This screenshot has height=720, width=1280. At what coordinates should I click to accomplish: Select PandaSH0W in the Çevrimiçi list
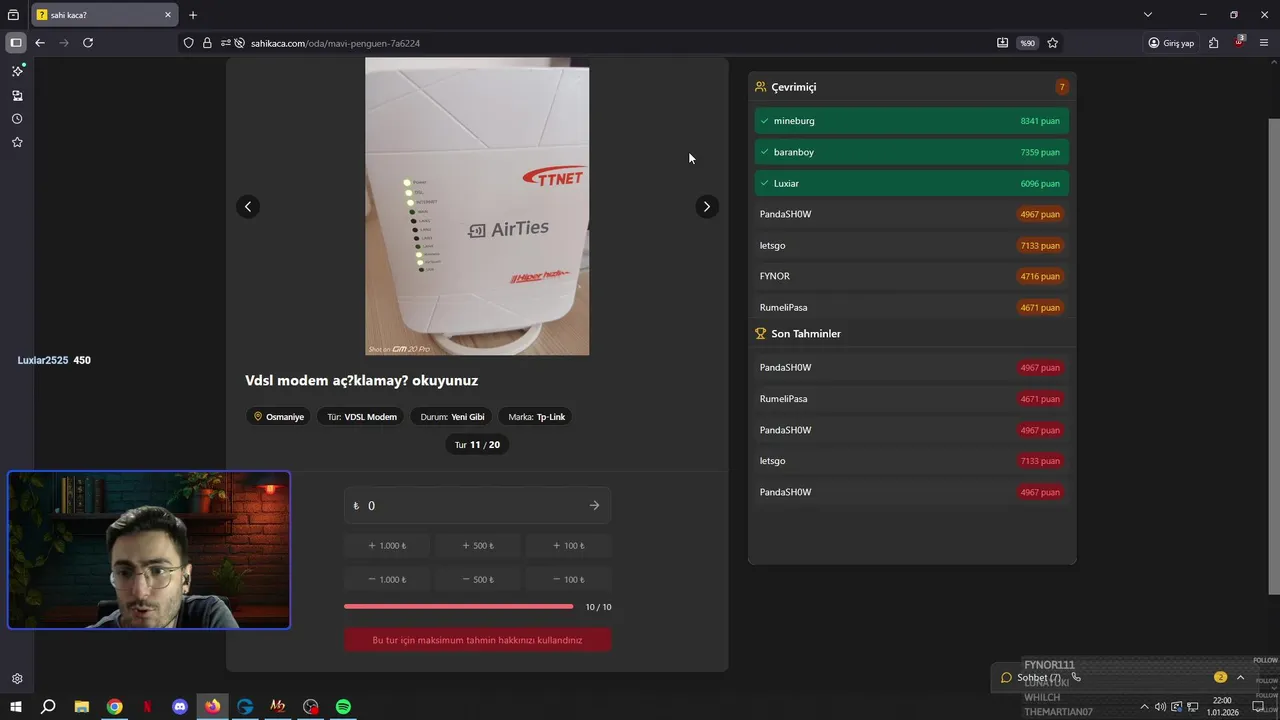click(x=911, y=214)
